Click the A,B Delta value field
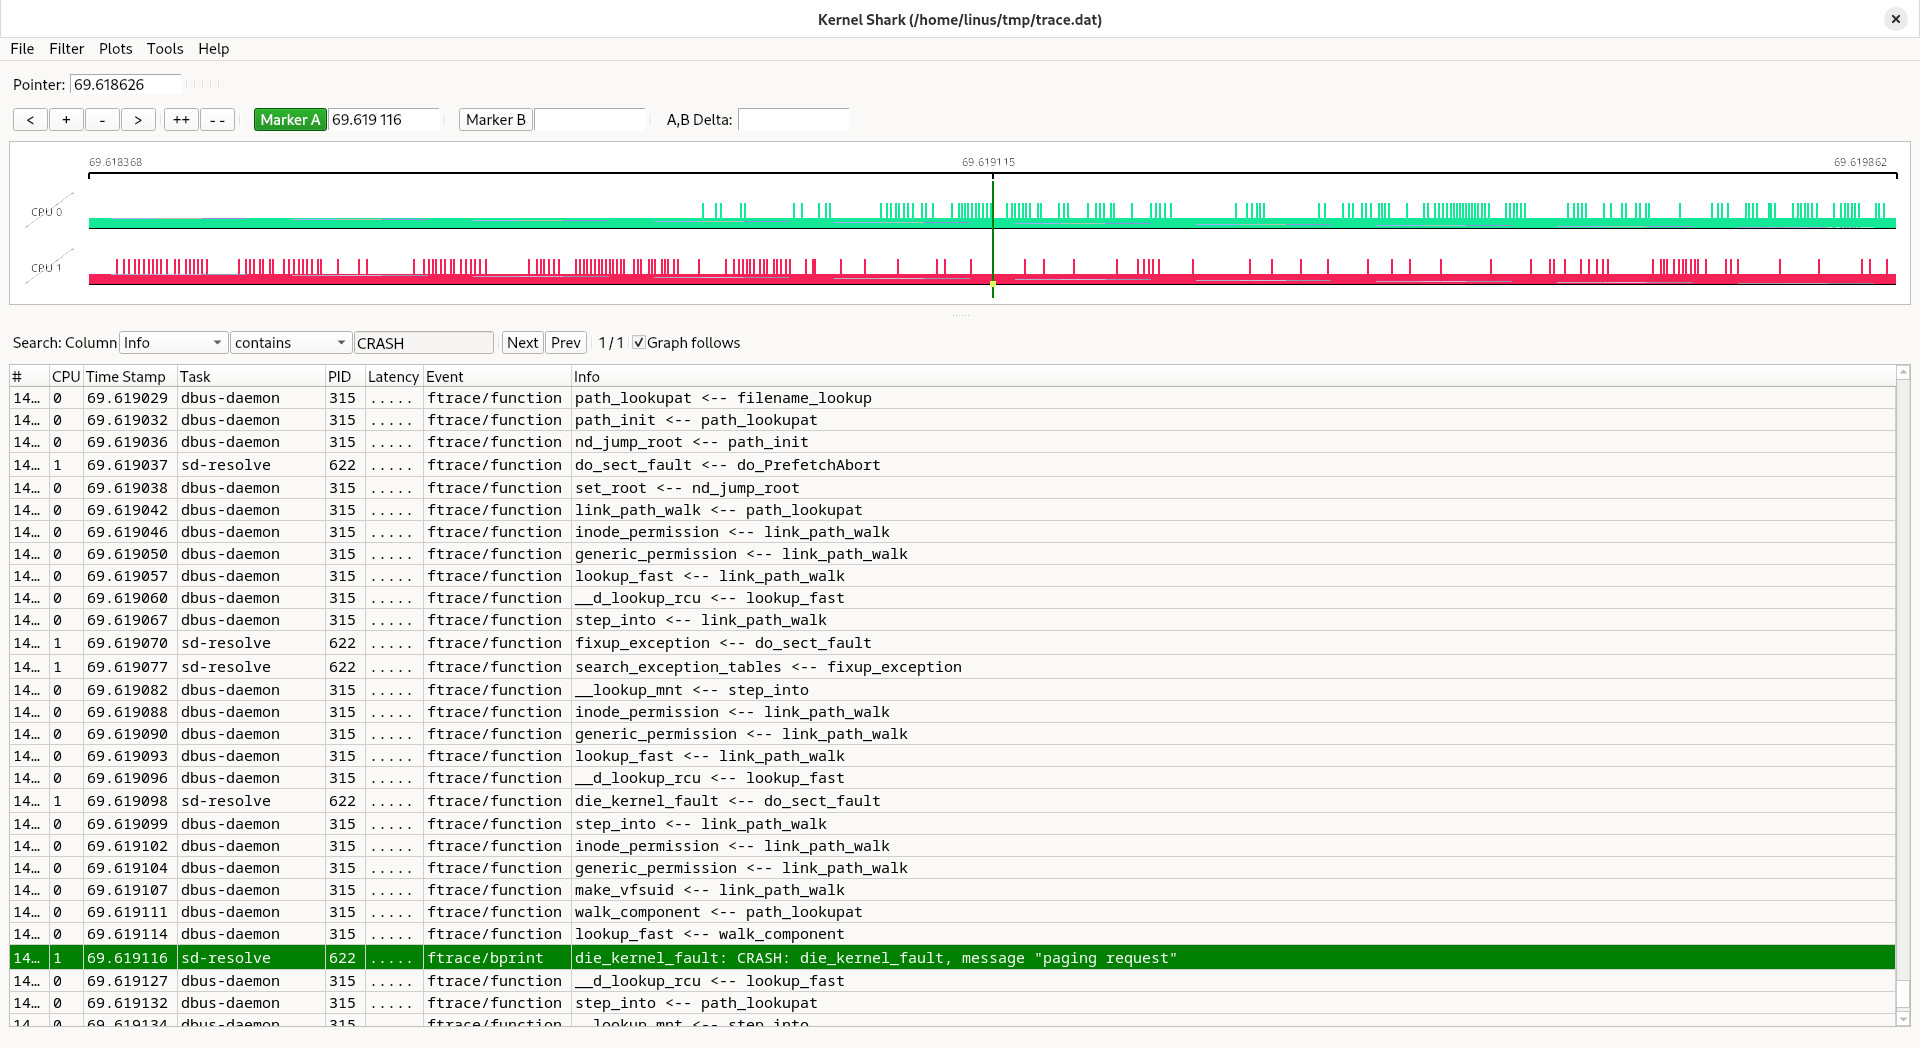The width and height of the screenshot is (1920, 1048). (794, 120)
